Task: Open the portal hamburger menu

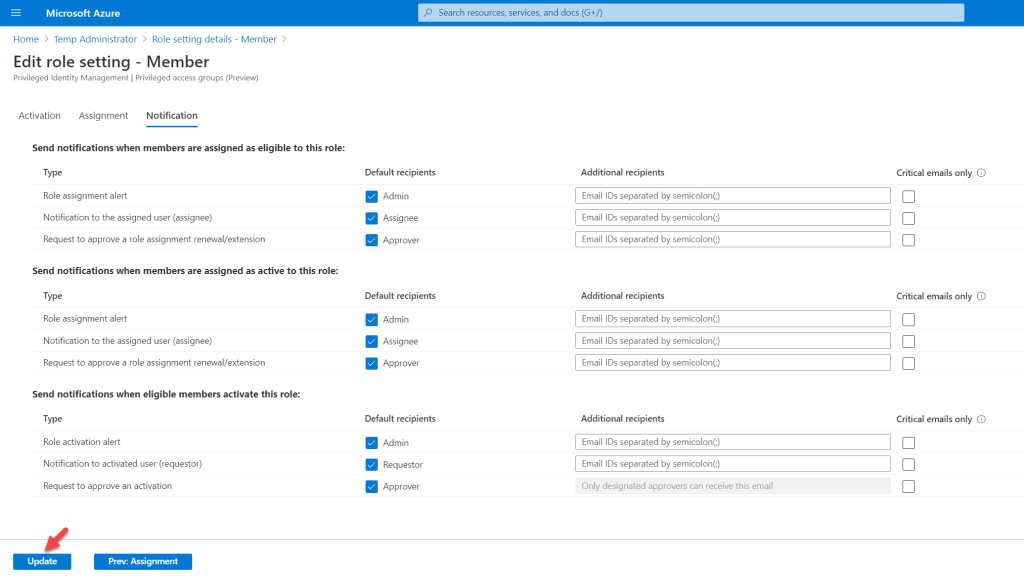Action: tap(14, 12)
